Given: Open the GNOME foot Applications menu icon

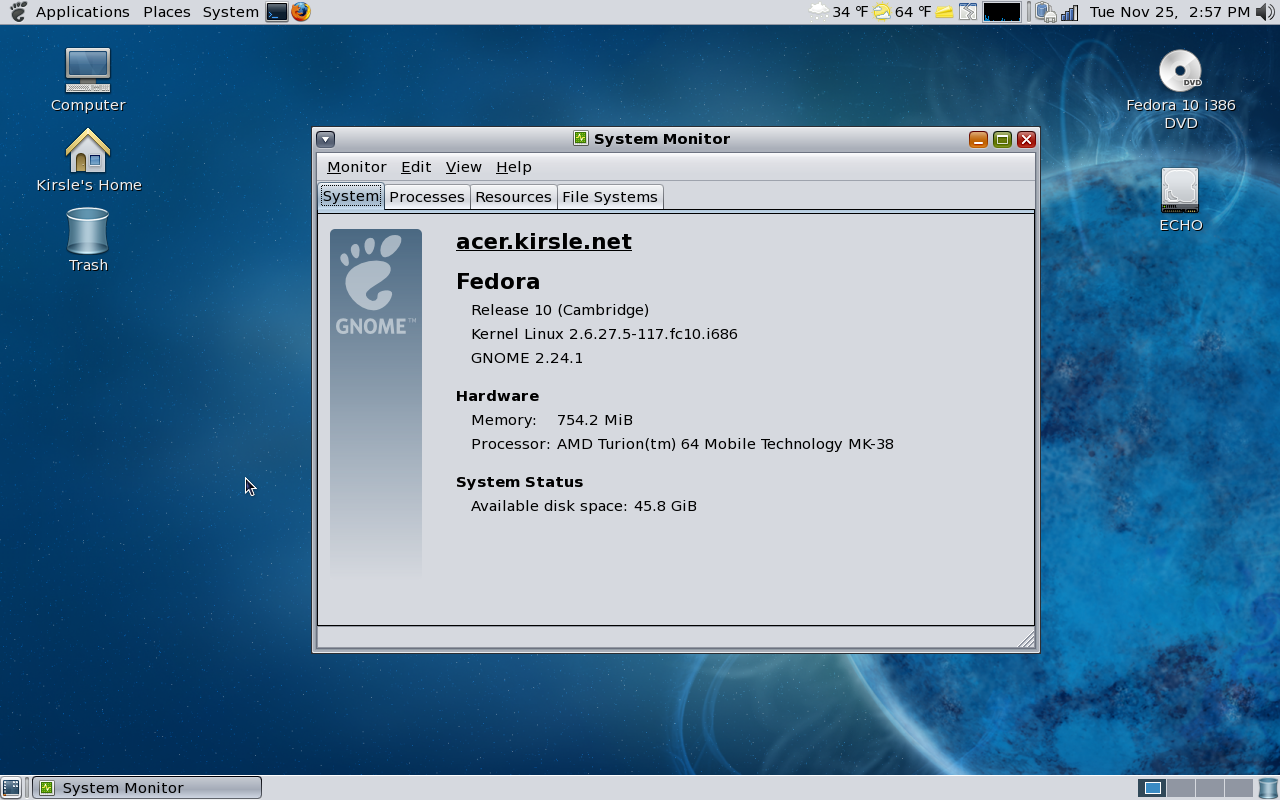Looking at the screenshot, I should (x=17, y=12).
